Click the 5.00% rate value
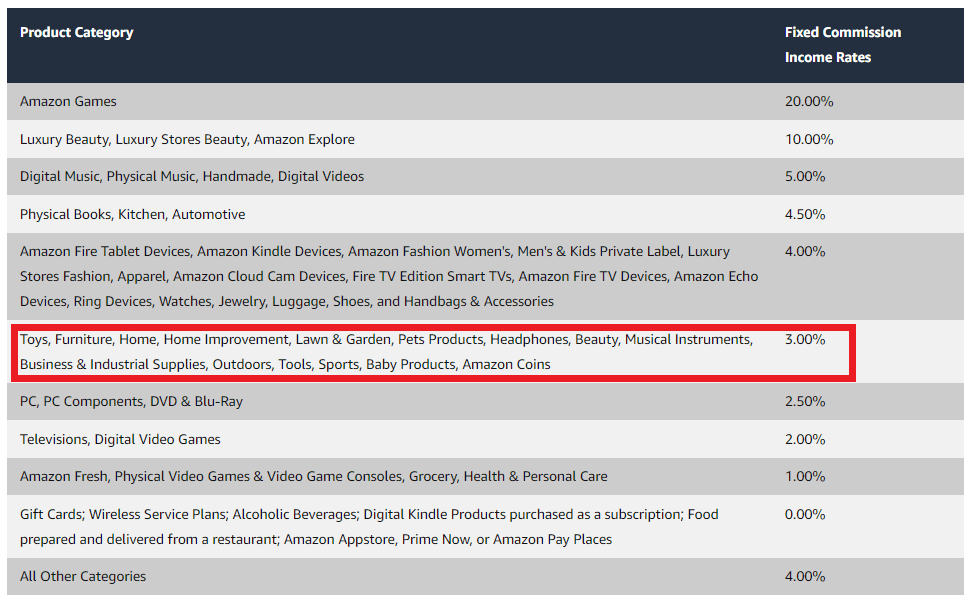This screenshot has height=604, width=974. tap(805, 176)
